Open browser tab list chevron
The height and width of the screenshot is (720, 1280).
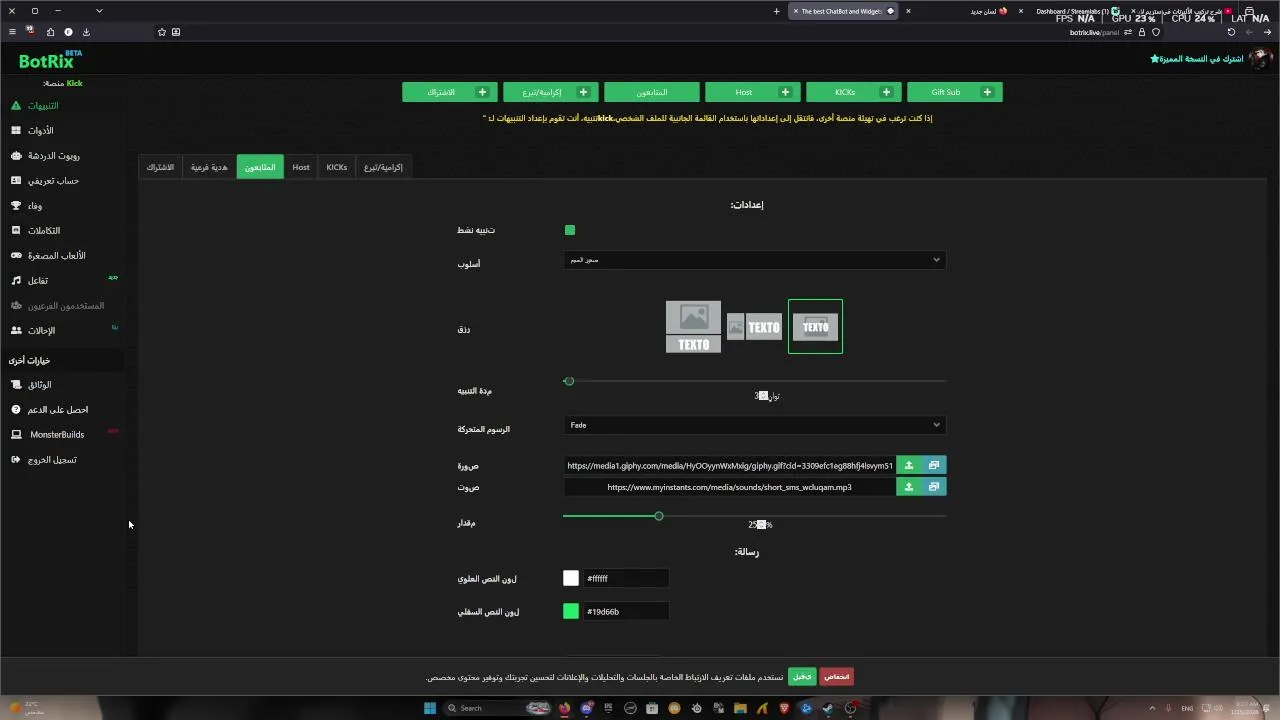(99, 11)
